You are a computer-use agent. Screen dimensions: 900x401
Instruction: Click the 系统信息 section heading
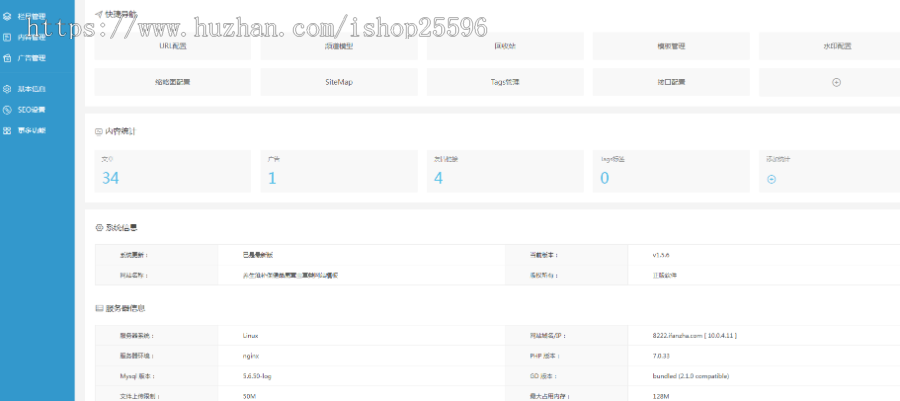point(121,228)
